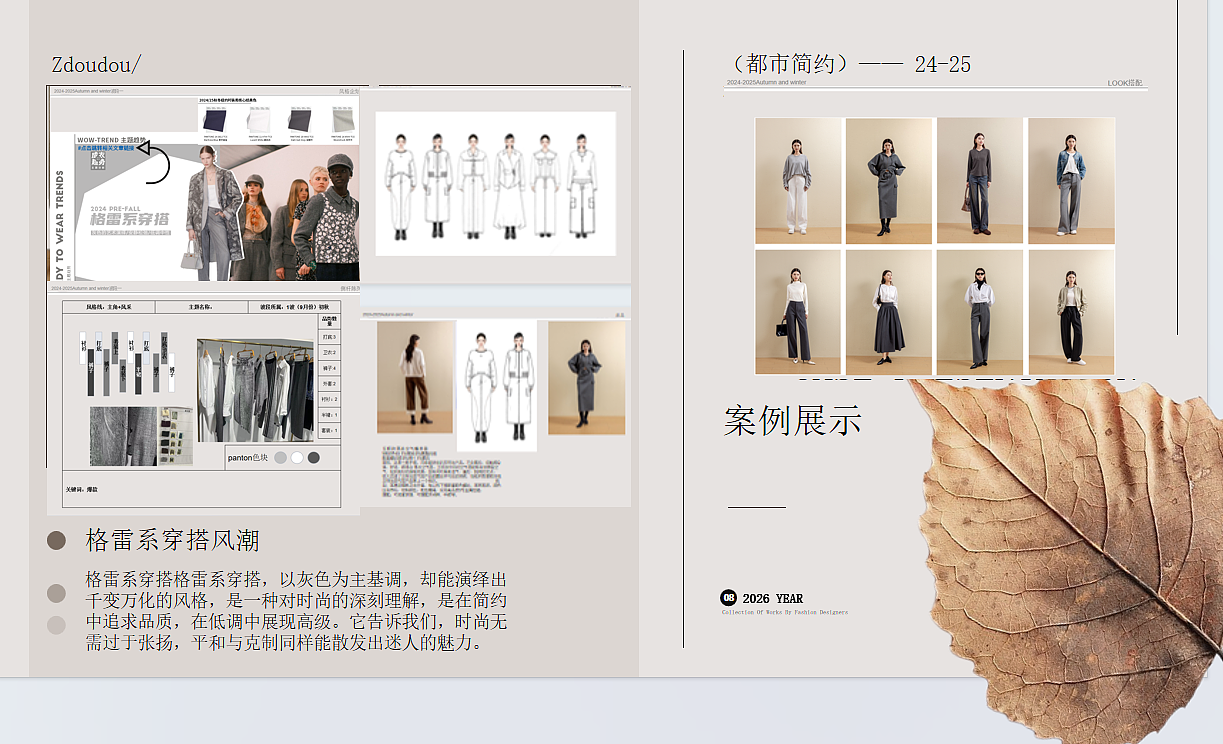1223x744 pixels.
Task: Open the six-figure fashion sketch image
Action: click(496, 183)
